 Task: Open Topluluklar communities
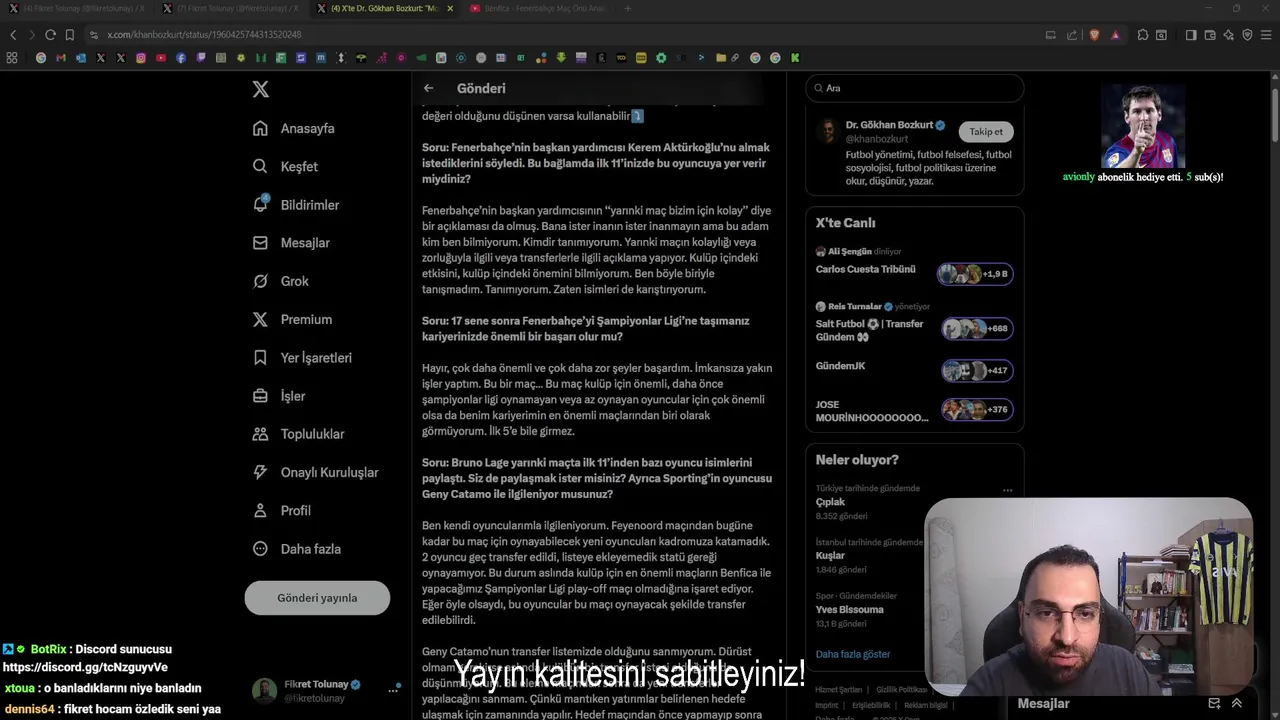pos(298,434)
